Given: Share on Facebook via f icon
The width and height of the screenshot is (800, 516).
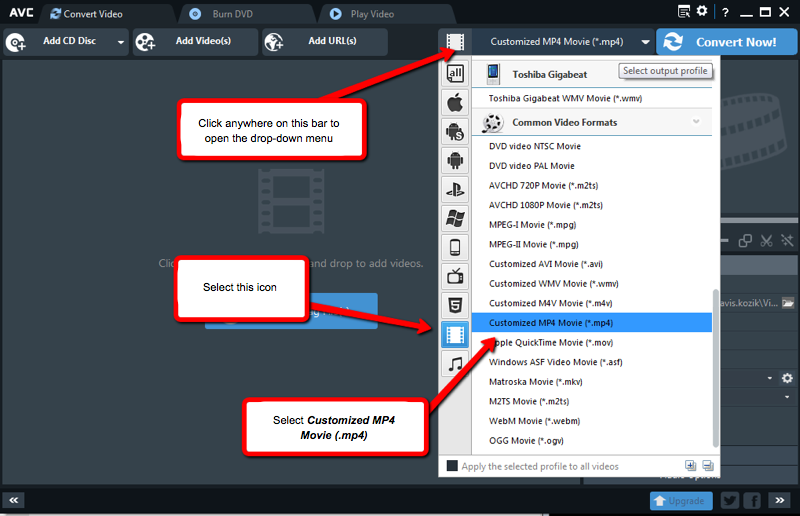Looking at the screenshot, I should coord(753,500).
